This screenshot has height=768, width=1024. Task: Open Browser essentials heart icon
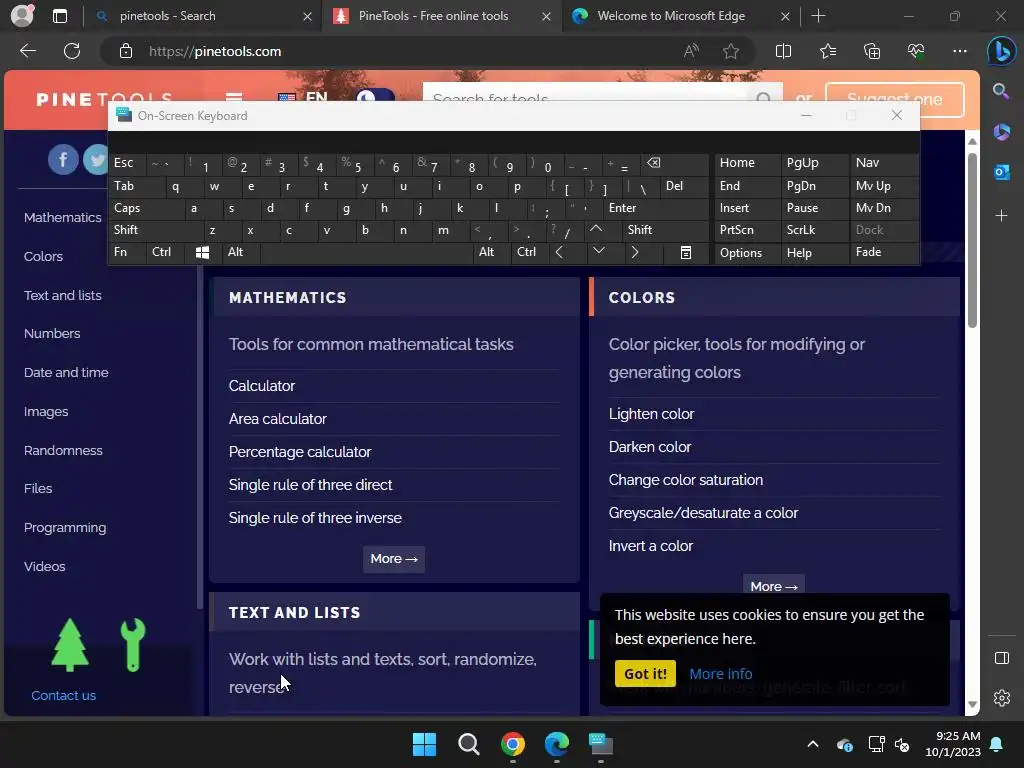pos(916,51)
